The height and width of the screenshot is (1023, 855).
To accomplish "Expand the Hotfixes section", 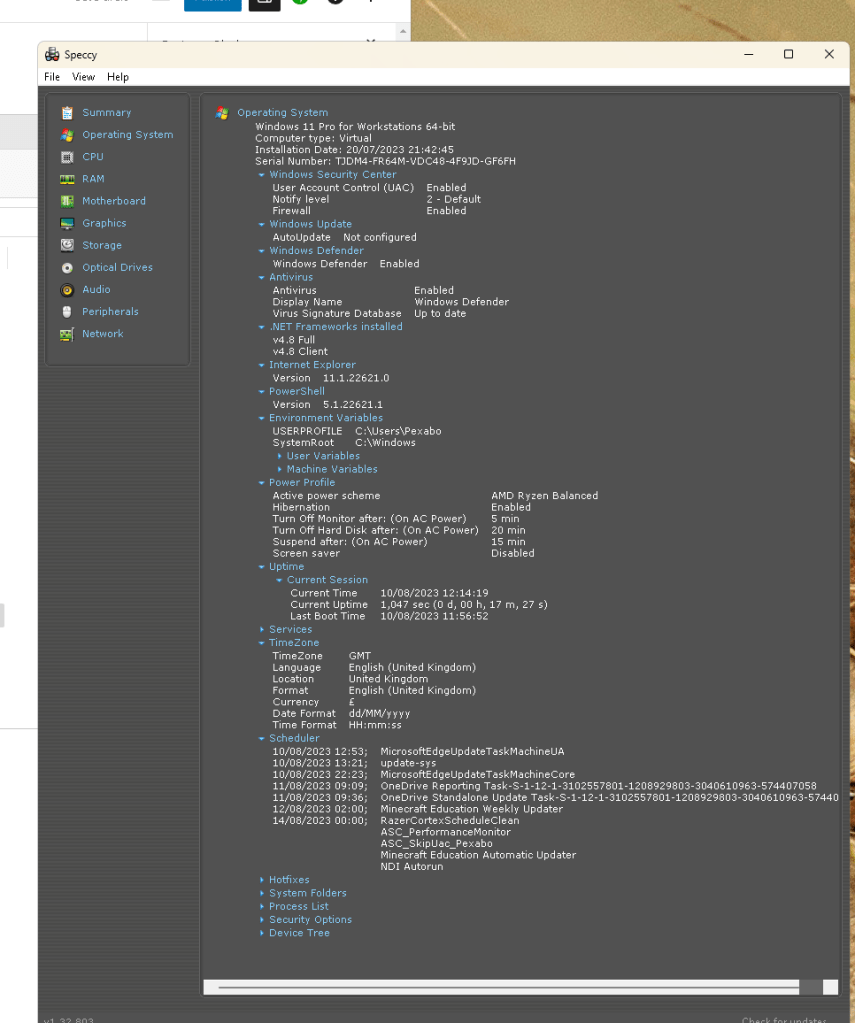I will [x=261, y=880].
